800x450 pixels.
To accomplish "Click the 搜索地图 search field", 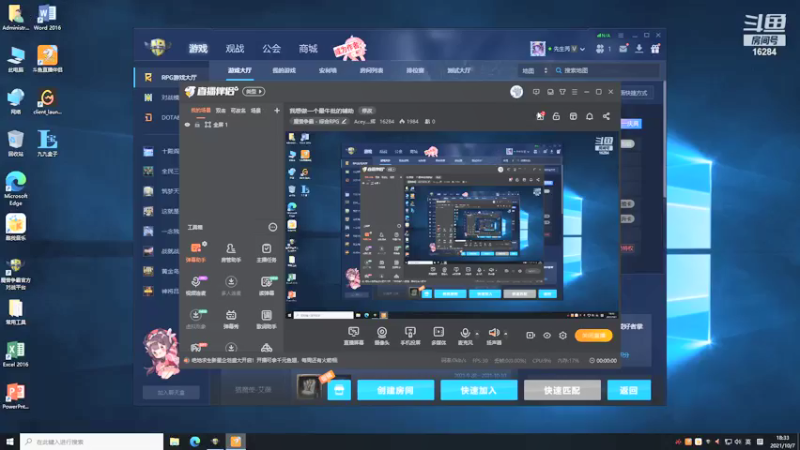I will click(x=607, y=70).
